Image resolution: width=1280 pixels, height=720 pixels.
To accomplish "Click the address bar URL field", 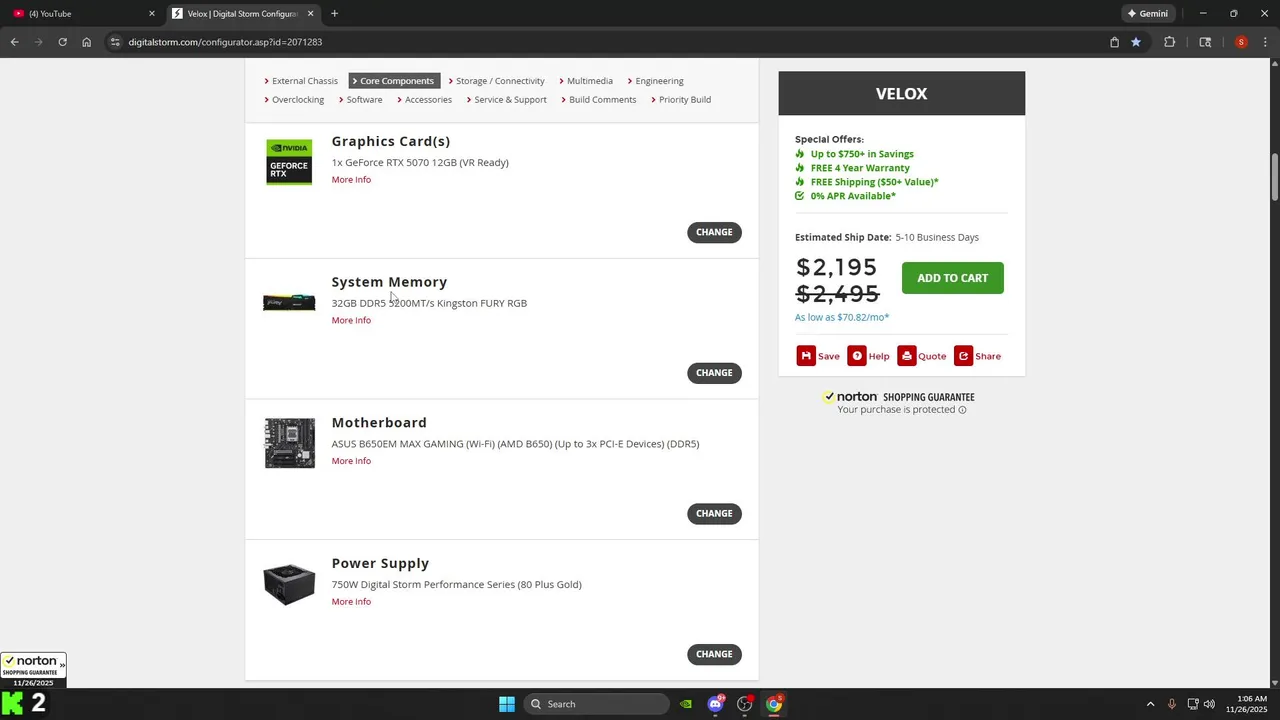I will [600, 42].
